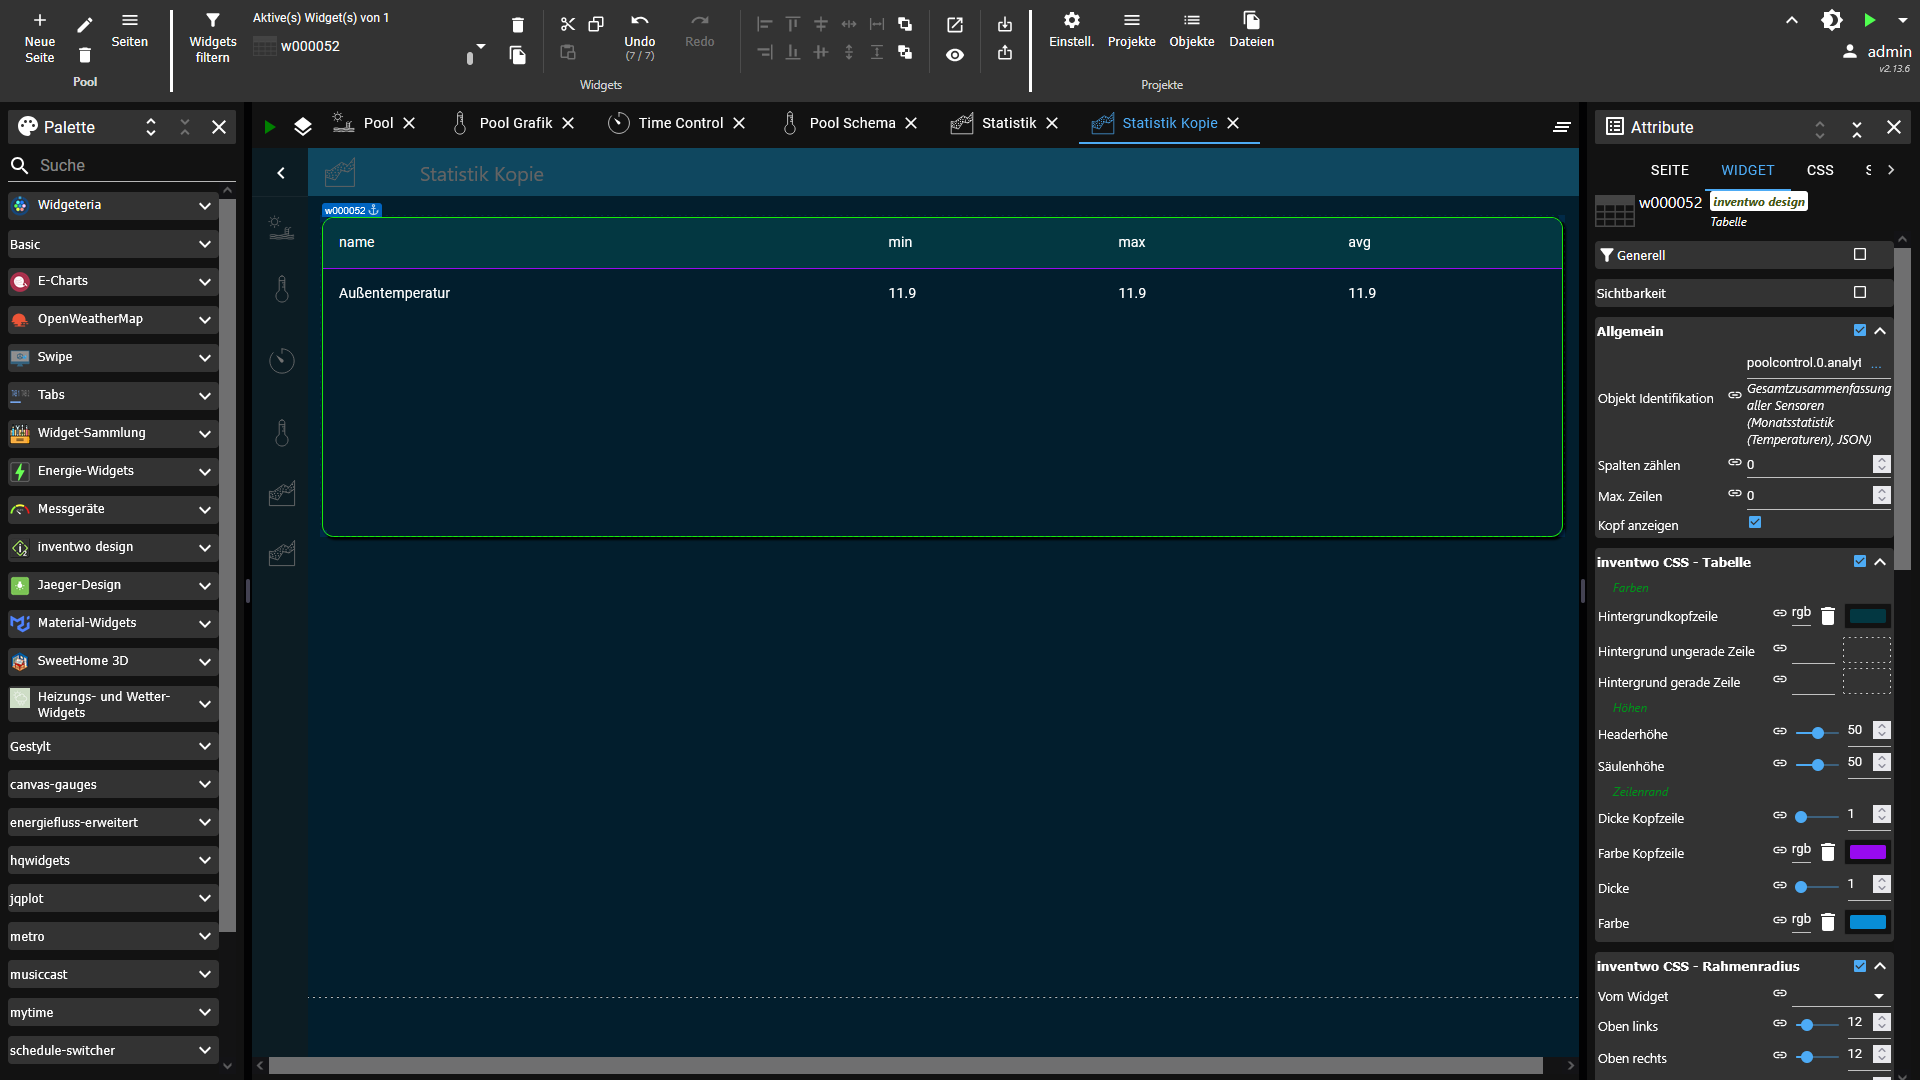This screenshot has height=1080, width=1920.
Task: Toggle the inventwo CSS - Tabelle group checkbox
Action: tap(1860, 561)
